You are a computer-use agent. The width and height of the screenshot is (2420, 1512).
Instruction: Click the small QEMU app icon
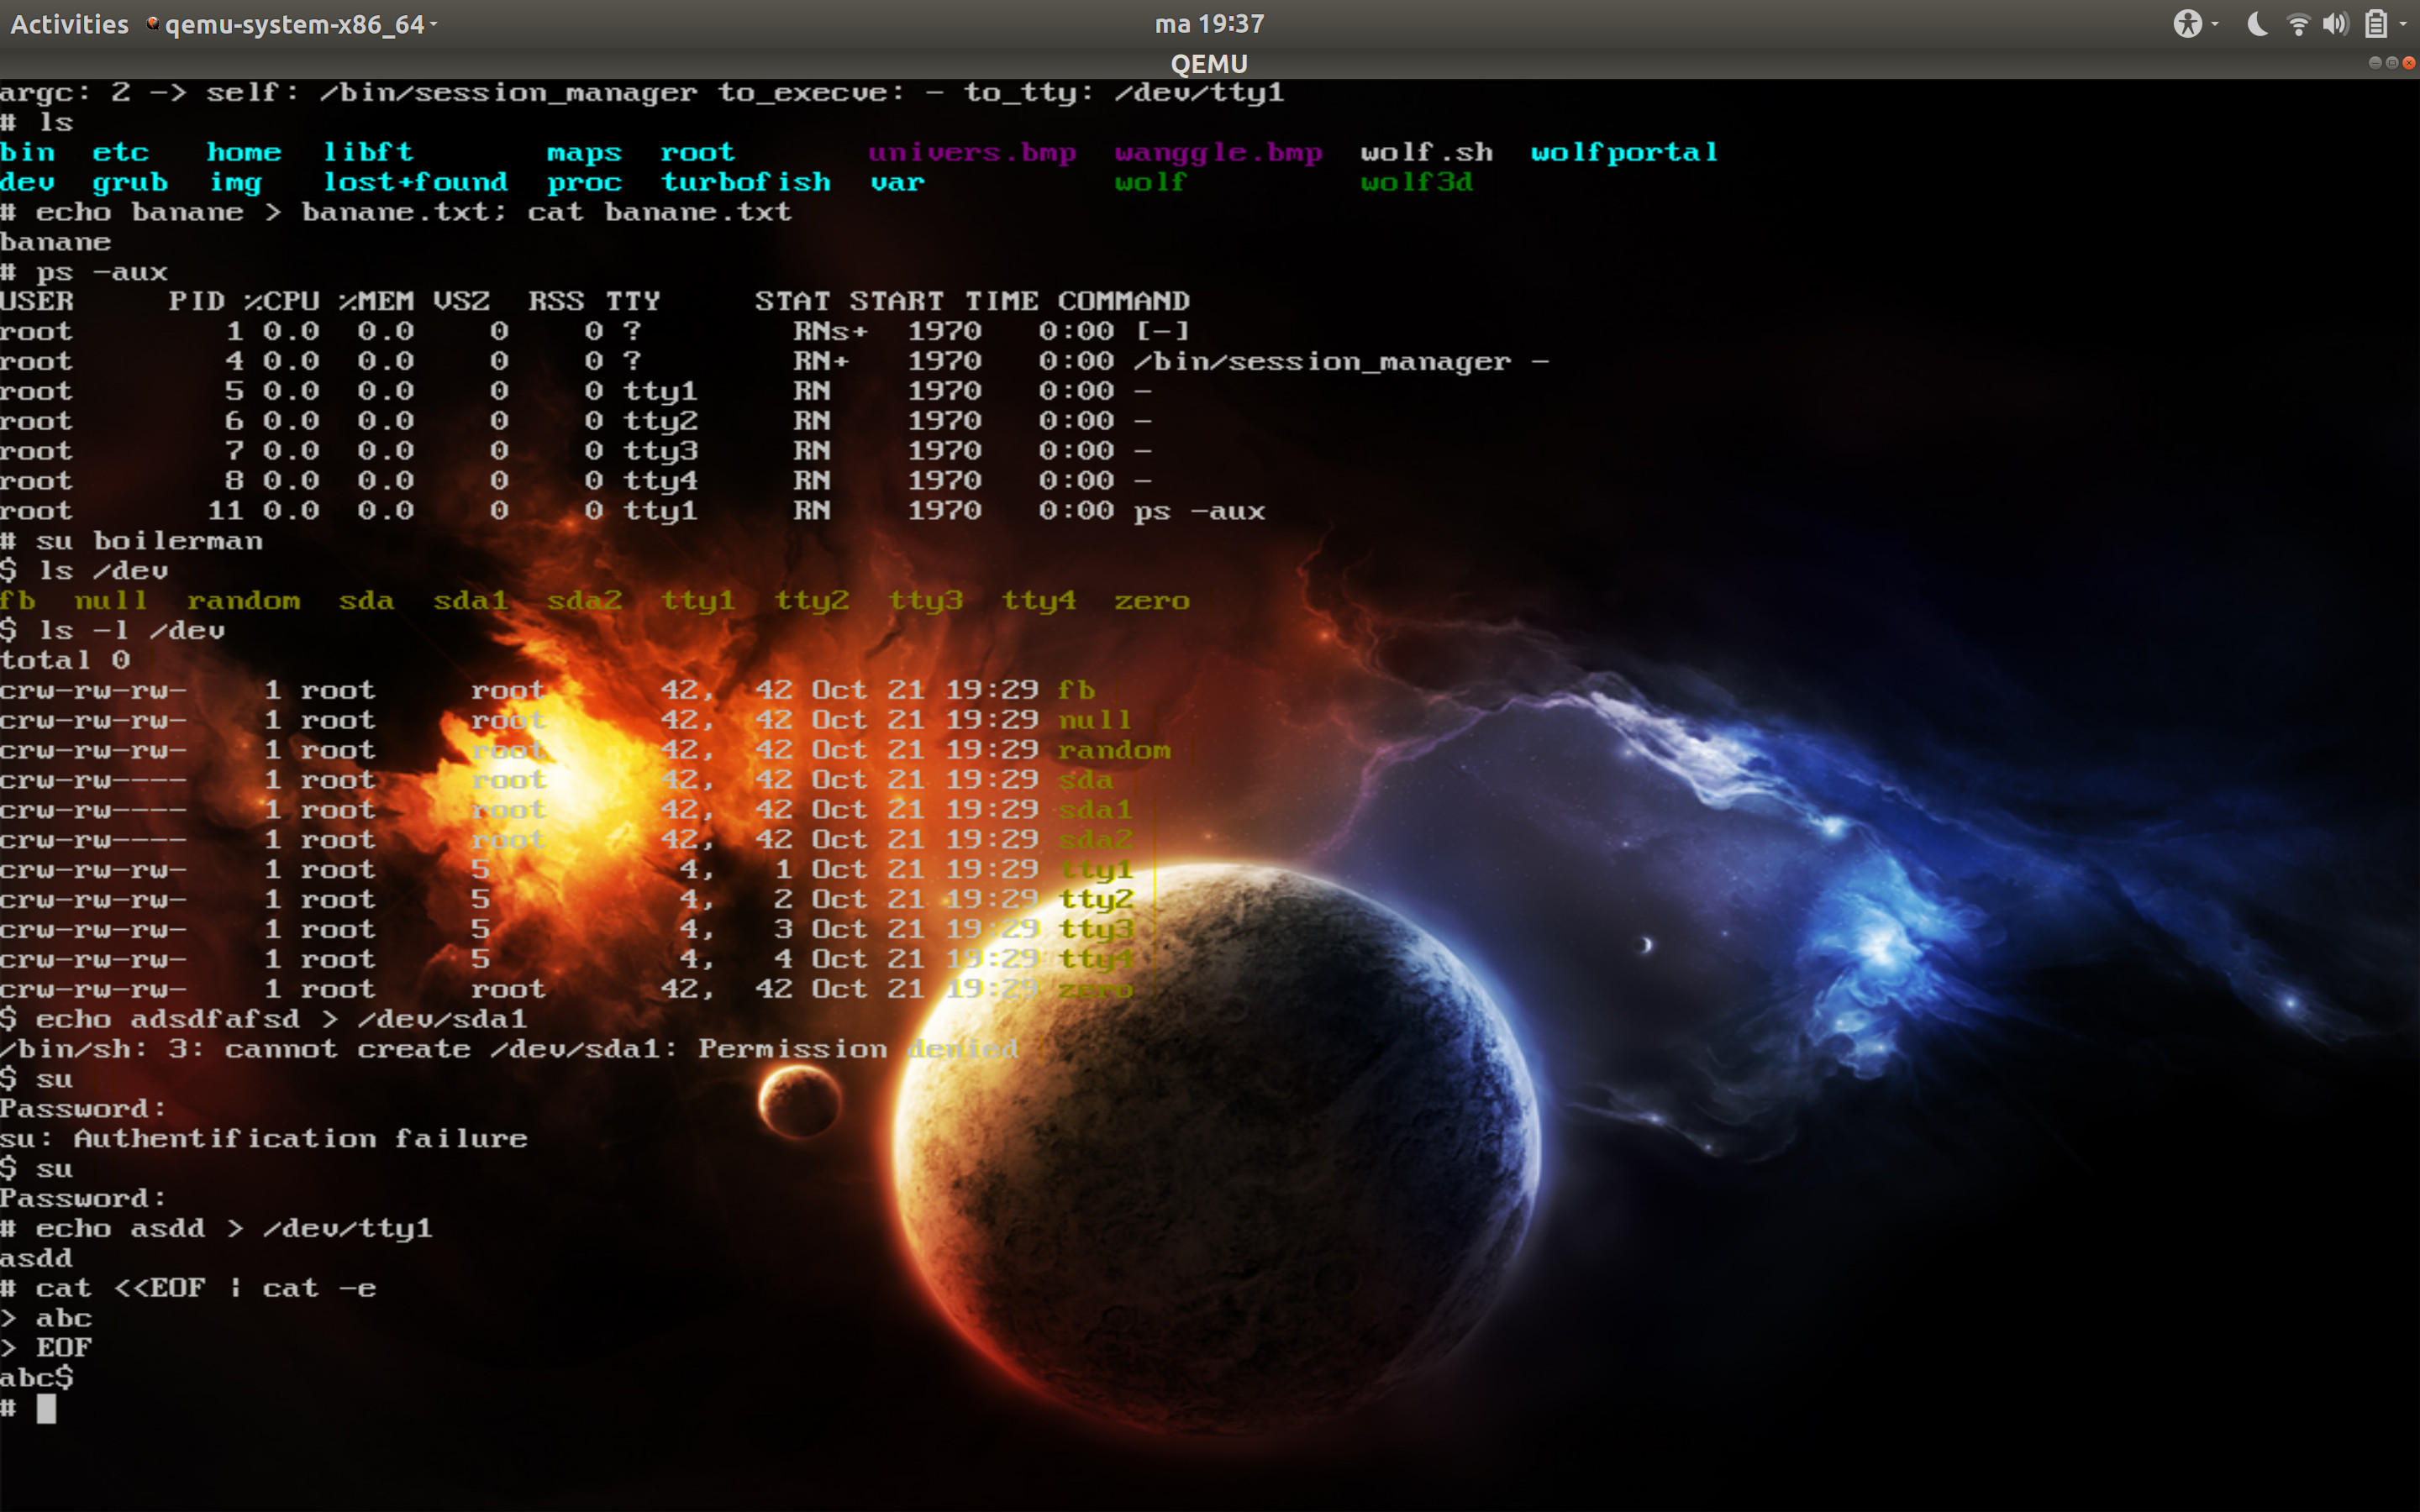152,24
